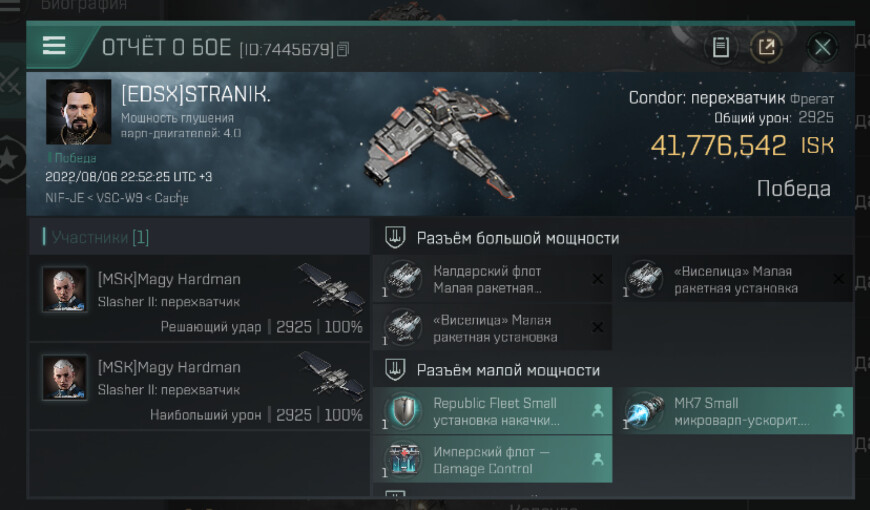Viewport: 870px width, 510px height.
Task: Click Slasher II ship icon in first participant row
Action: (x=331, y=286)
